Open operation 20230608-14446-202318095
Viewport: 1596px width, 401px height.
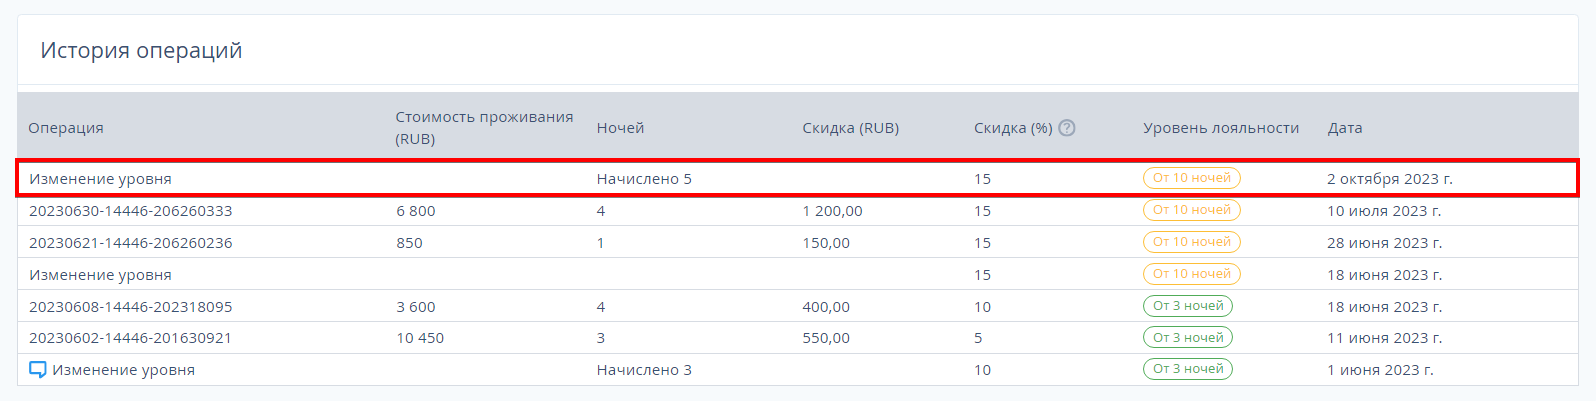tap(131, 307)
